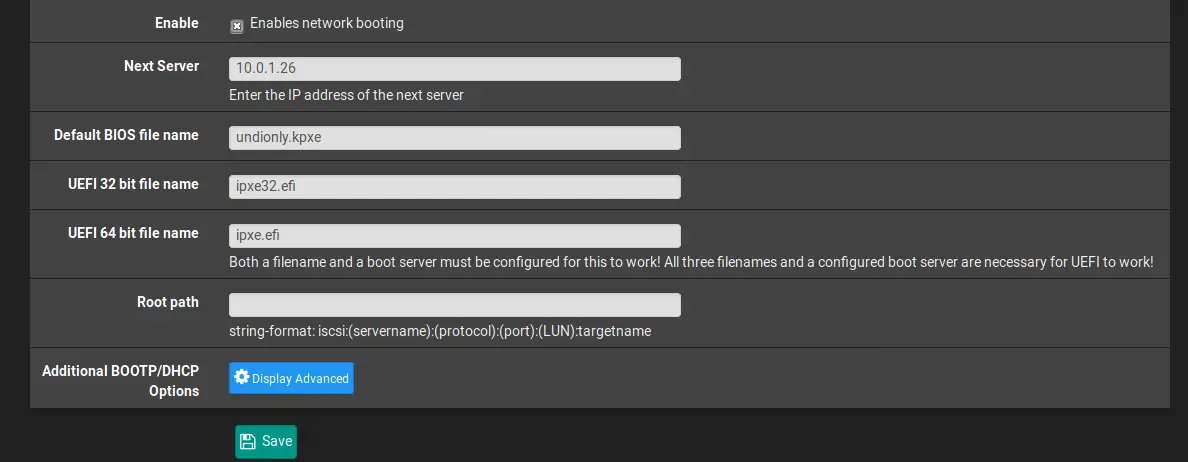Screen dimensions: 1188x462
Task: Click the "UEFI 32 bit file name" label
Action: click(x=132, y=184)
